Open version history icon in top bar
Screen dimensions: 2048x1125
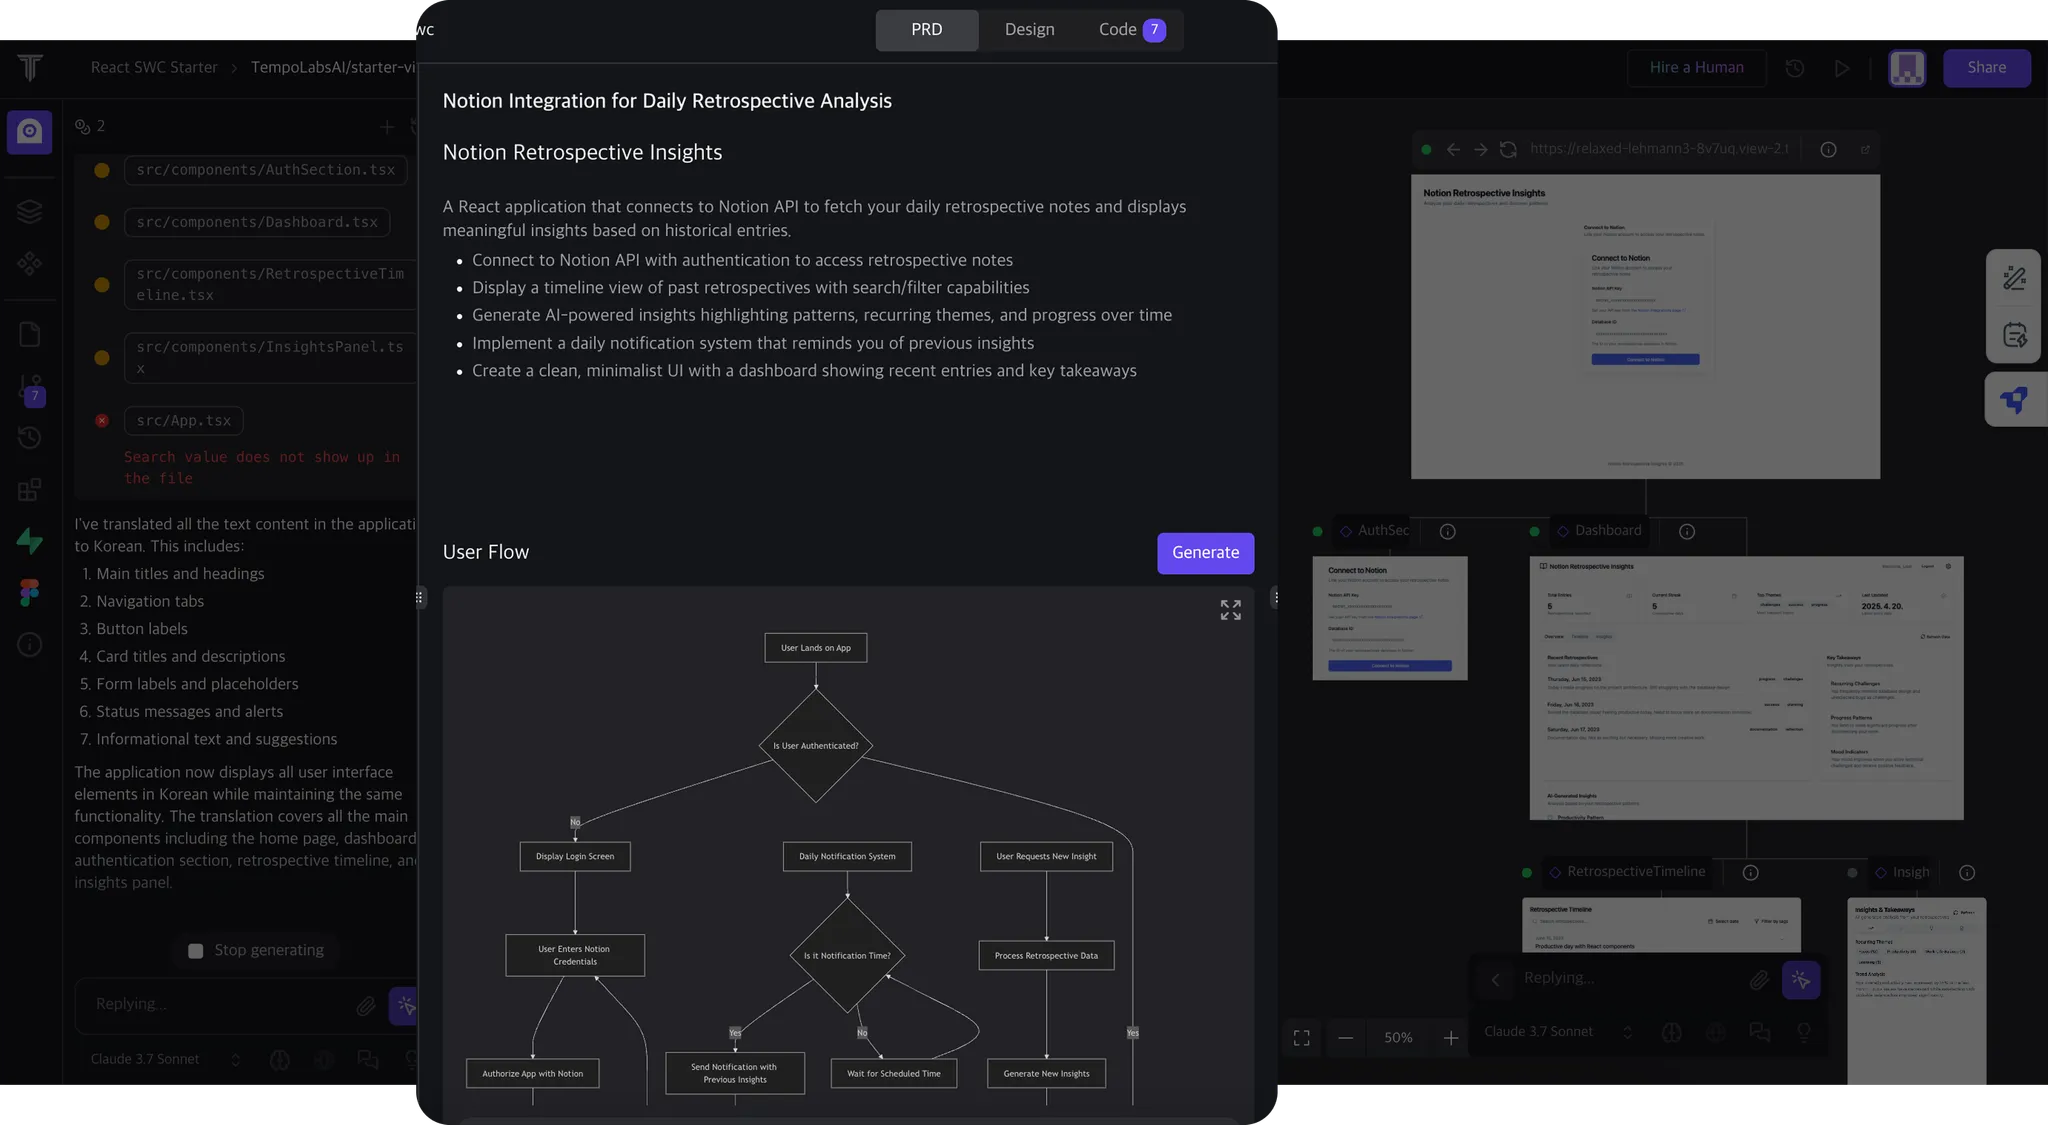(x=1795, y=68)
